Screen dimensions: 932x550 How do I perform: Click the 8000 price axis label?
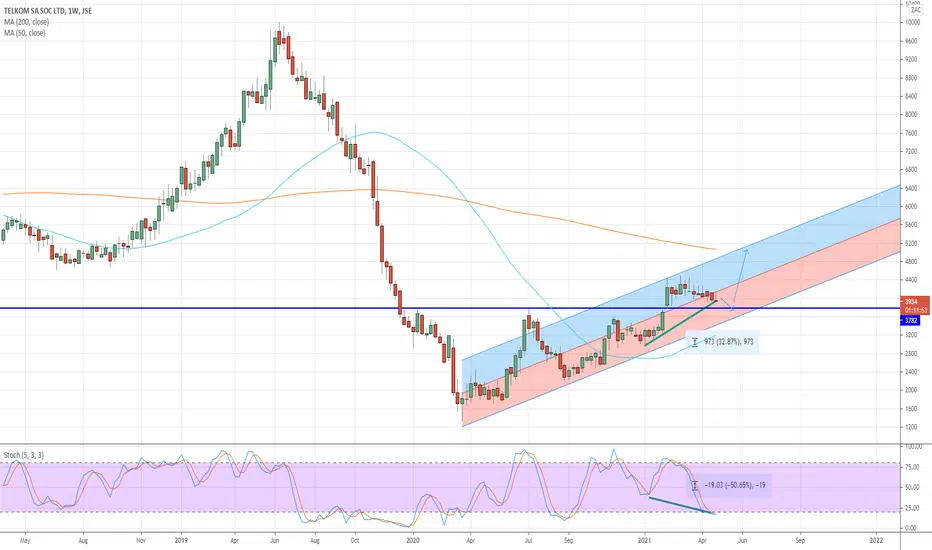coord(911,115)
